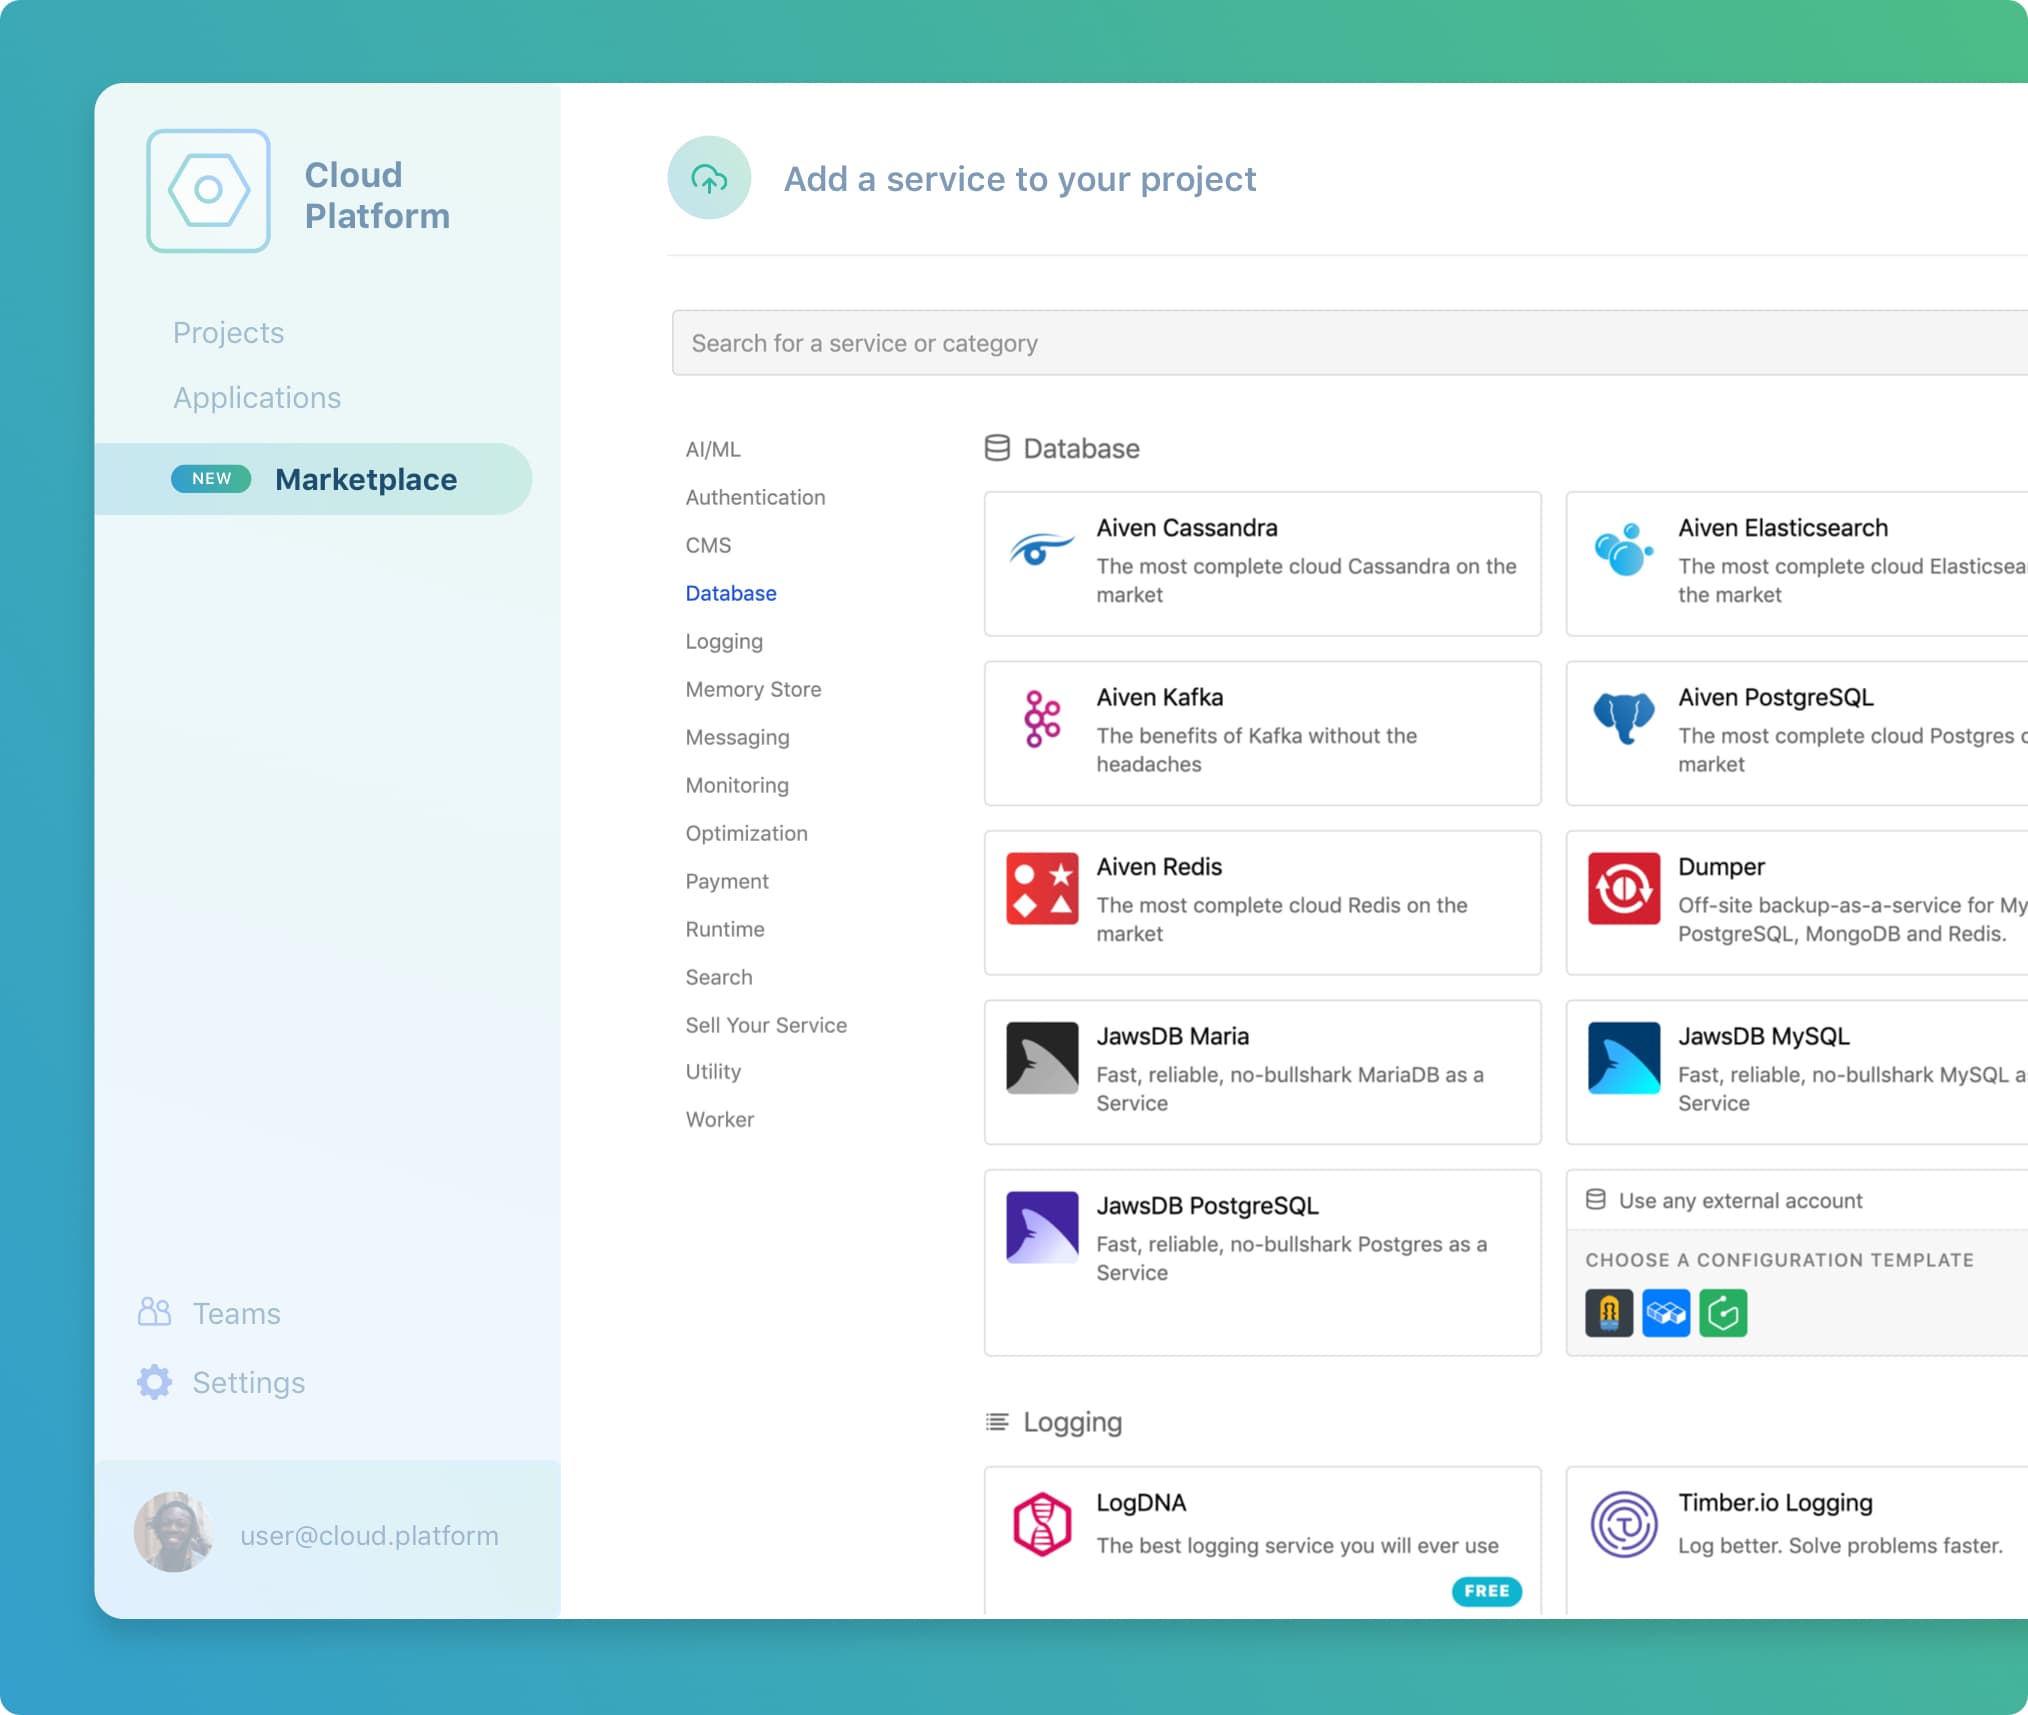This screenshot has height=1715, width=2028.
Task: Click the Dumper backup service icon
Action: pyautogui.click(x=1623, y=888)
